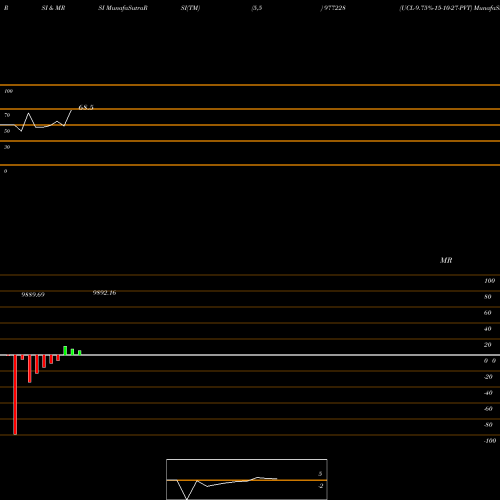Click the 'SI(TM)' header text
Screen dimensions: 500x500
[190, 8]
